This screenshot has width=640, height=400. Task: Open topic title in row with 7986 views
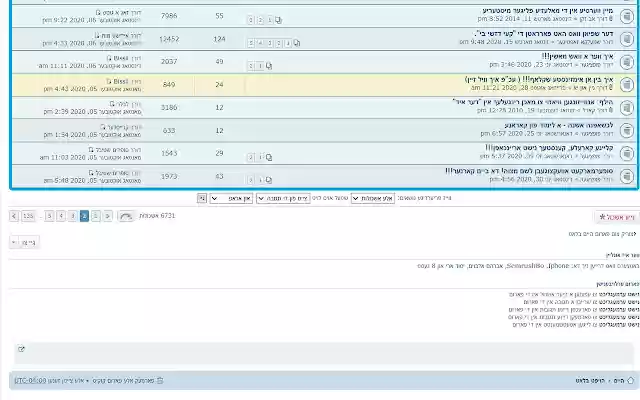548,11
